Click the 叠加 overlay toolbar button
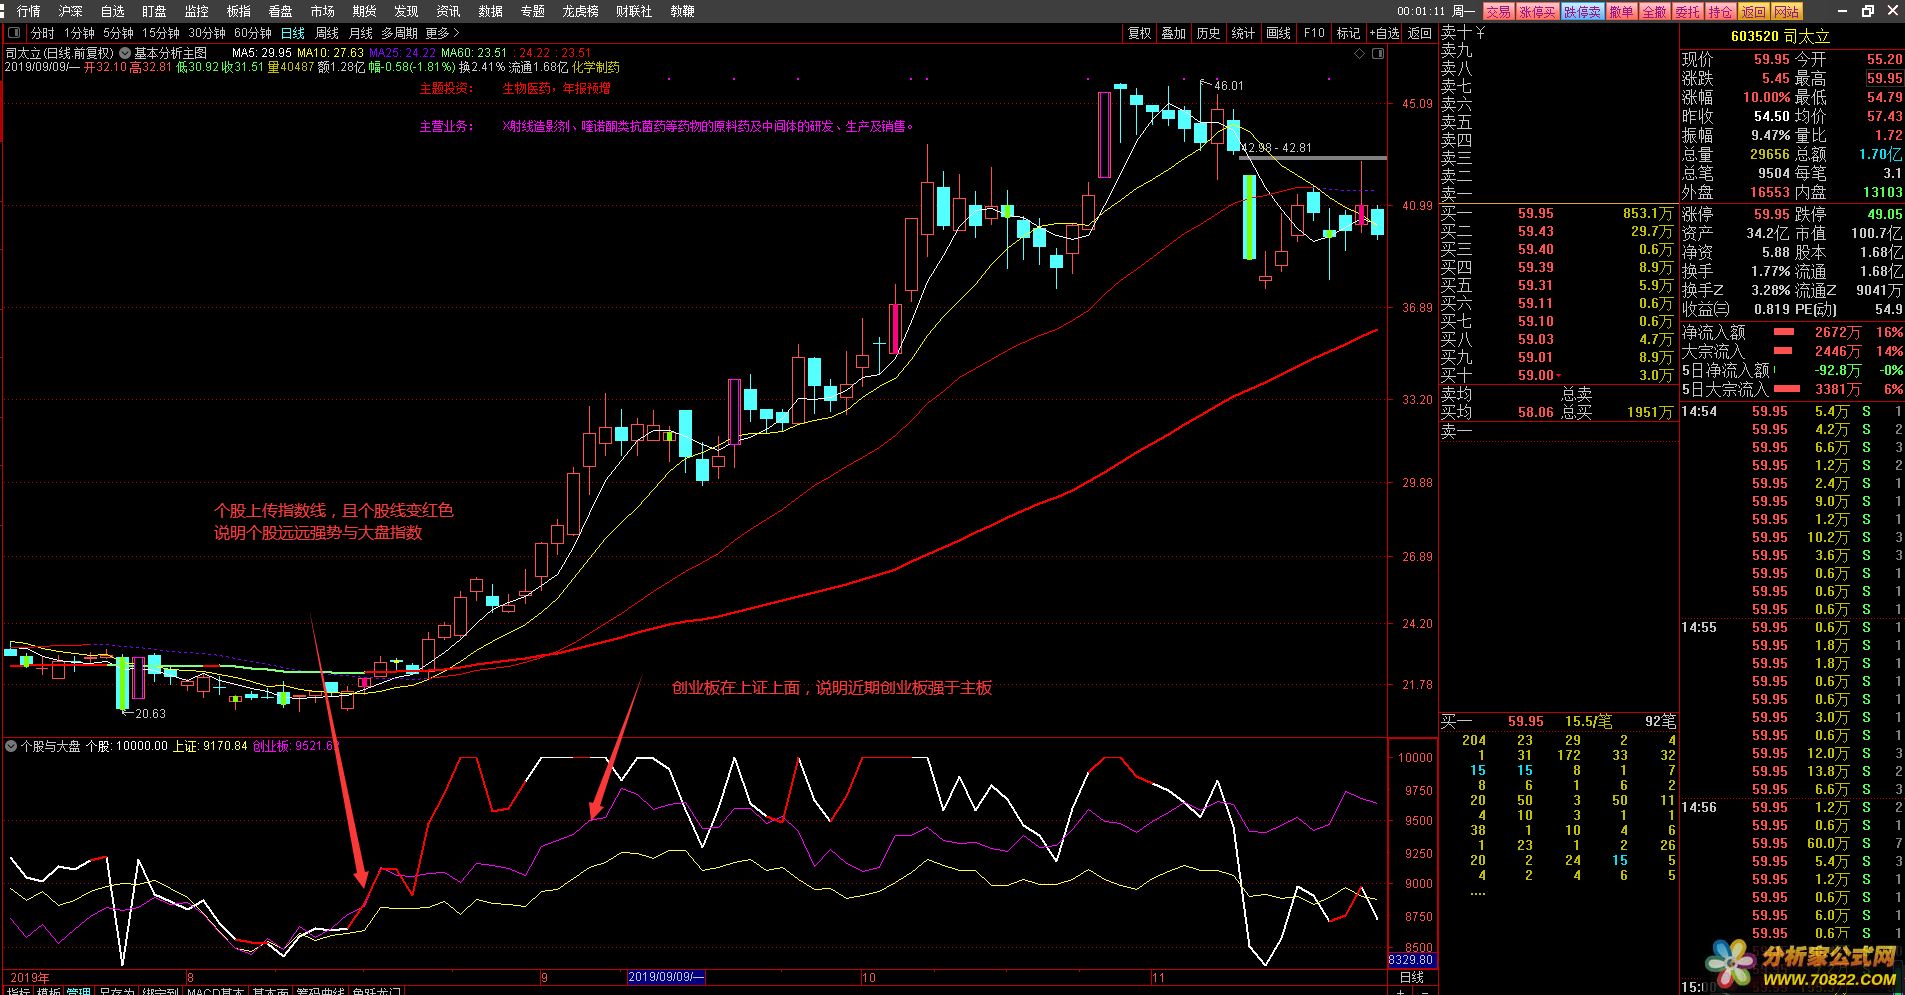1905x995 pixels. coord(1173,33)
